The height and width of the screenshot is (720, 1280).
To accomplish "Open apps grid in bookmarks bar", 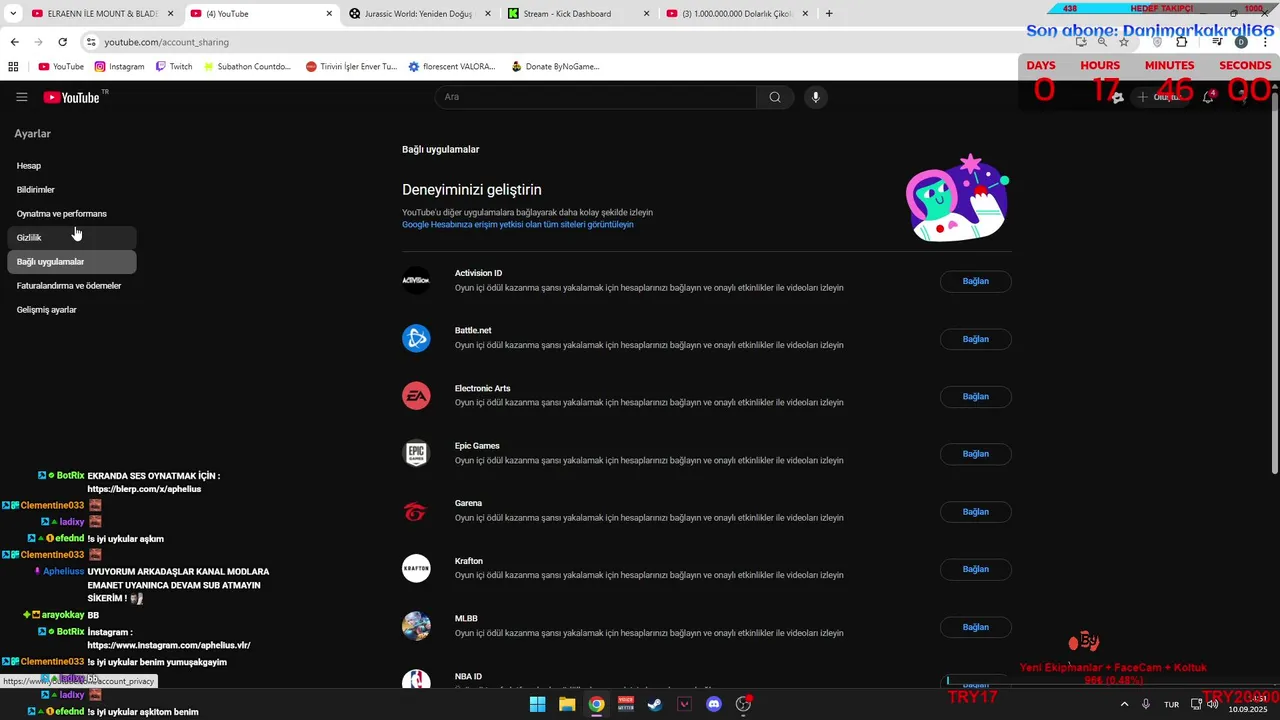I will point(13,67).
